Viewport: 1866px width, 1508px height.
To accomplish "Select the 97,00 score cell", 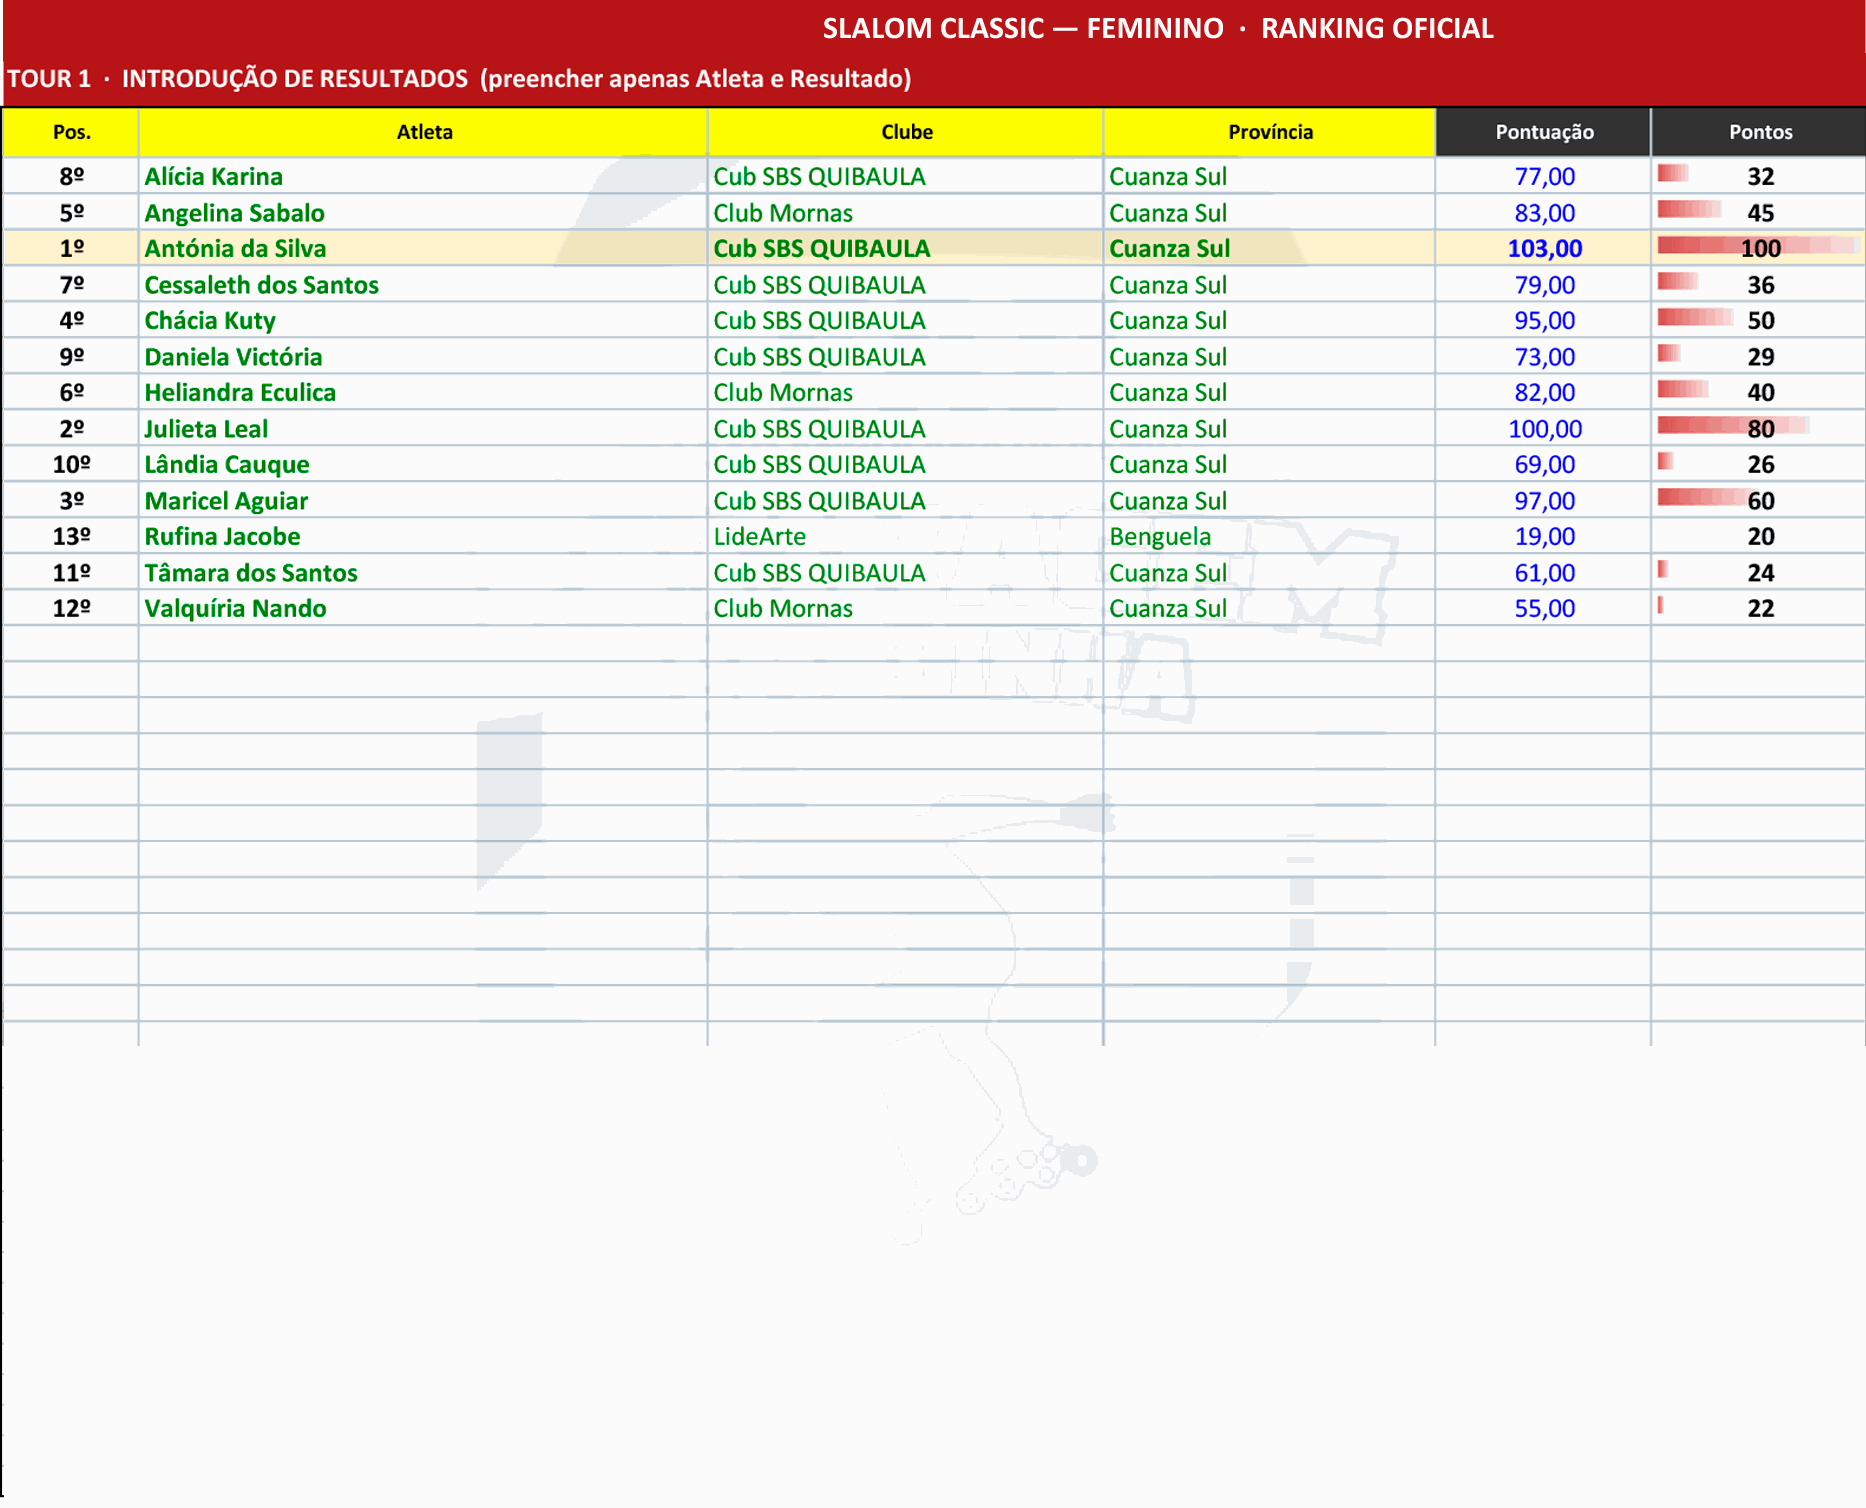I will (x=1544, y=500).
